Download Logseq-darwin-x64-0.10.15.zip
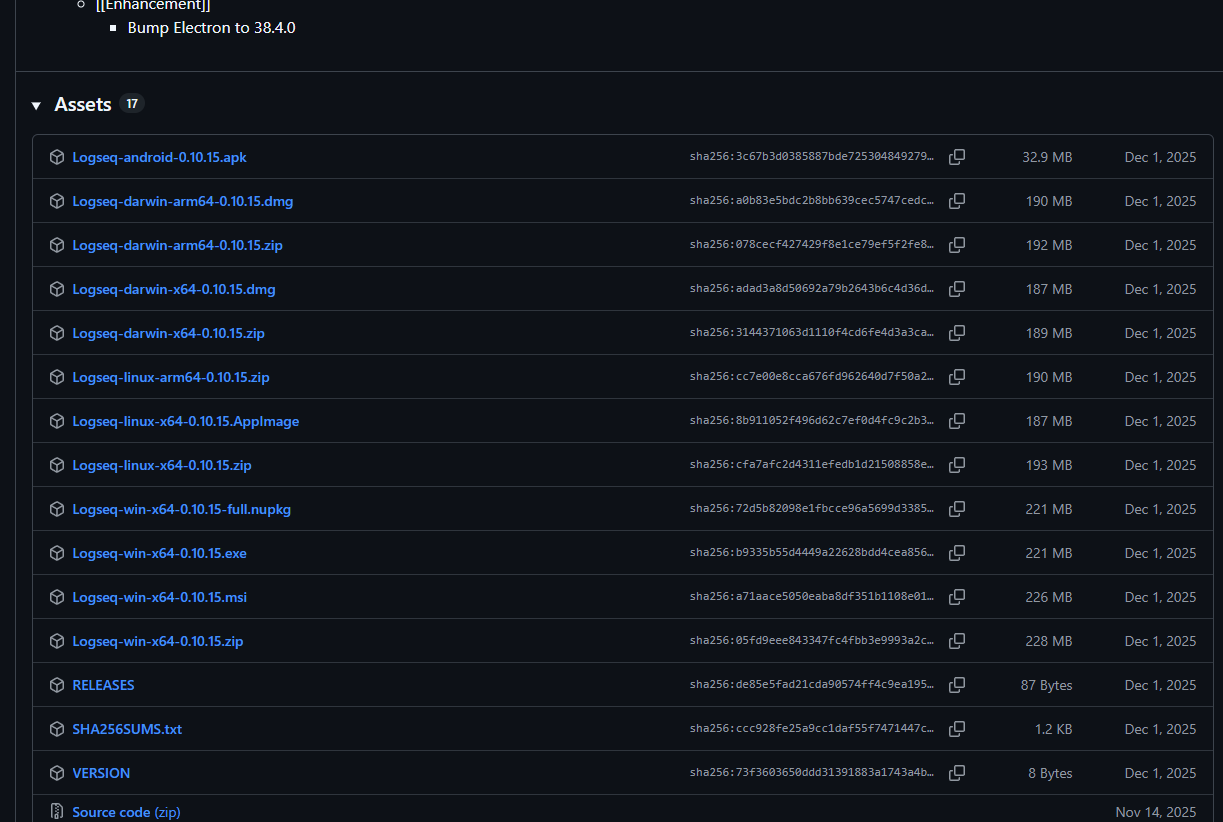 (x=168, y=333)
